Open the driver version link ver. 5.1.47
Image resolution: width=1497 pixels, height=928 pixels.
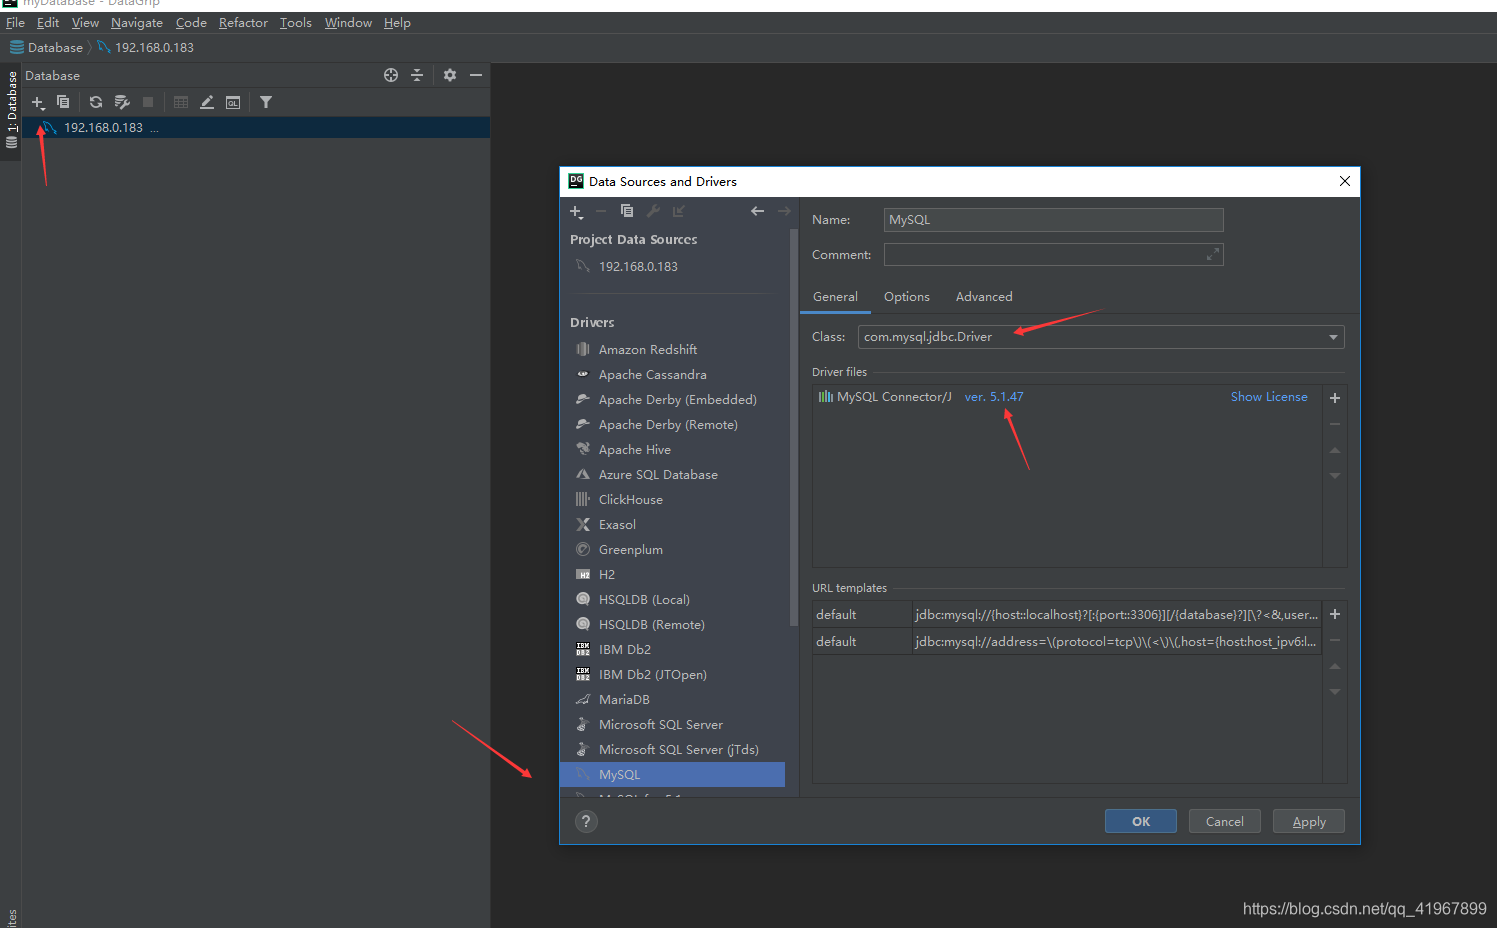tap(994, 397)
